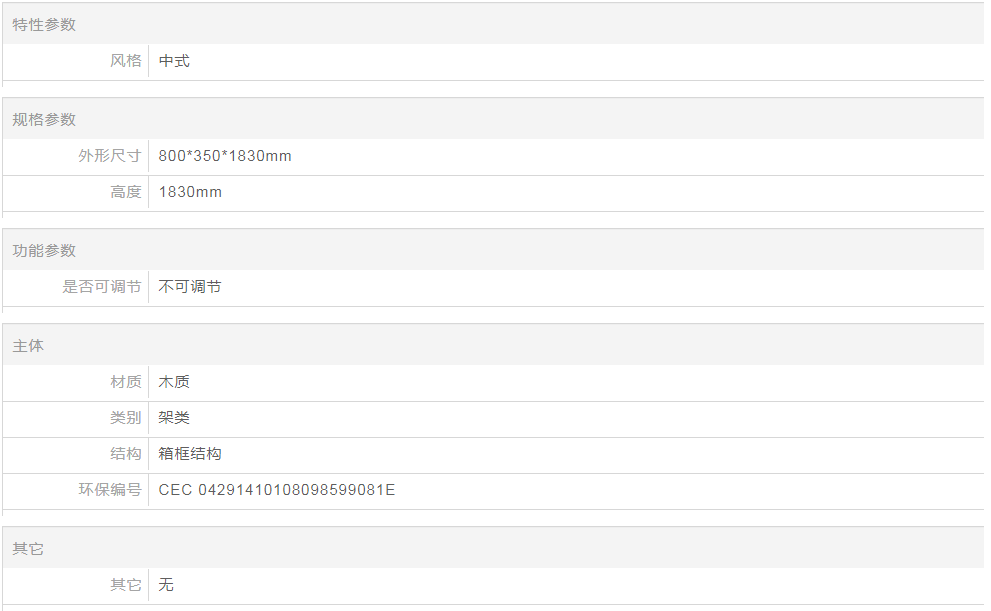Click the 800*350*1830mm dimensions value
Image resolution: width=991 pixels, height=611 pixels.
tap(225, 156)
